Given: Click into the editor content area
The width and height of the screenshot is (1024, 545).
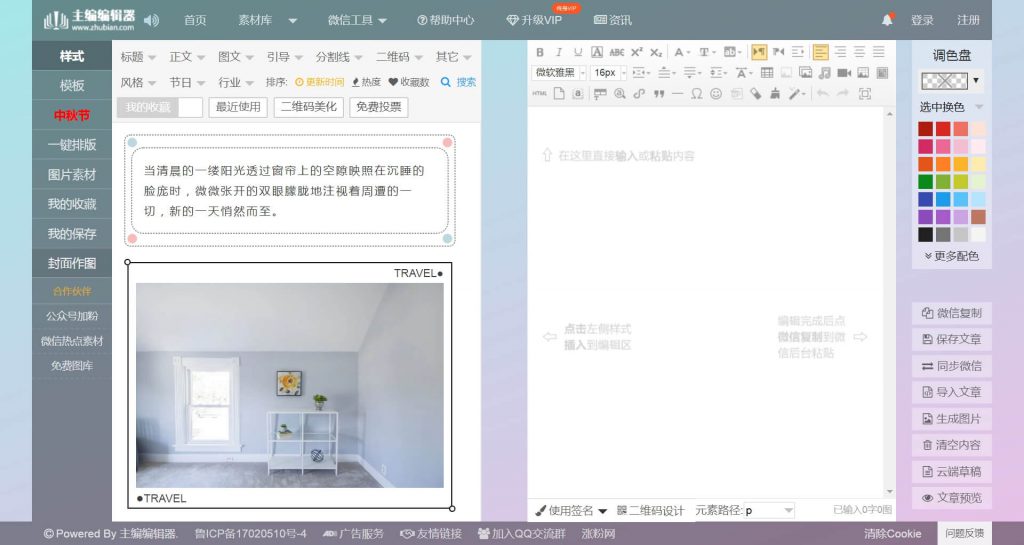Looking at the screenshot, I should 707,304.
